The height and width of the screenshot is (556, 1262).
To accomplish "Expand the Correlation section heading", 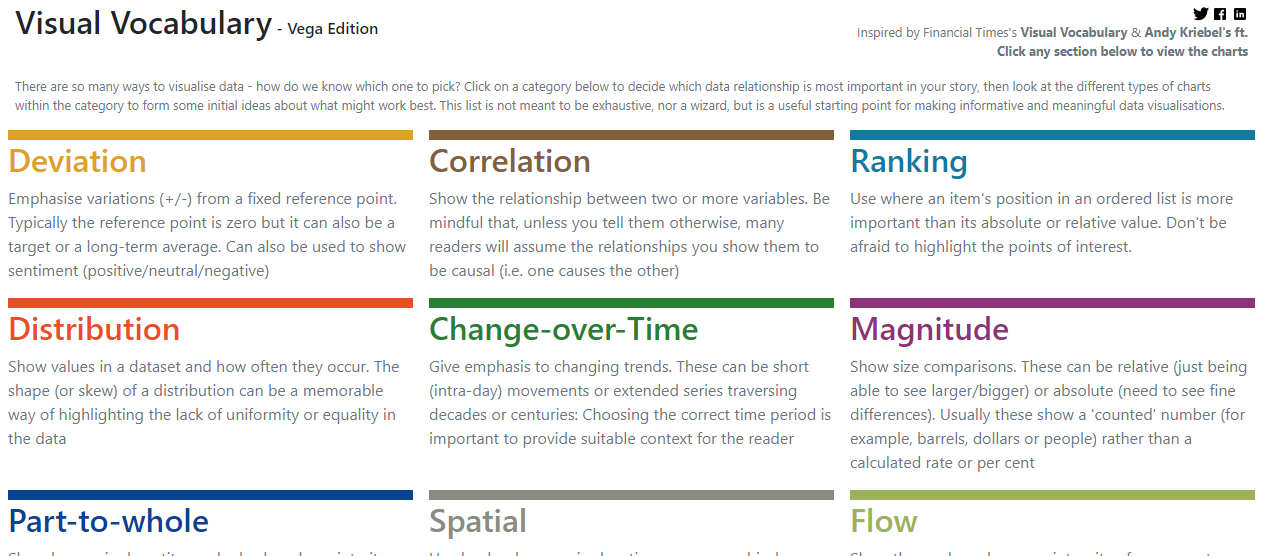I will 509,162.
